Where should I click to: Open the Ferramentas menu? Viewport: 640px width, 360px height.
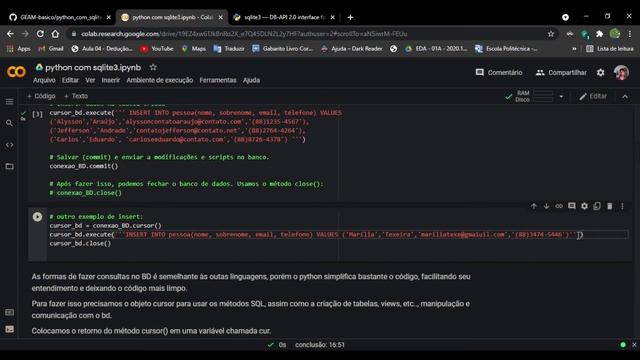[218, 80]
